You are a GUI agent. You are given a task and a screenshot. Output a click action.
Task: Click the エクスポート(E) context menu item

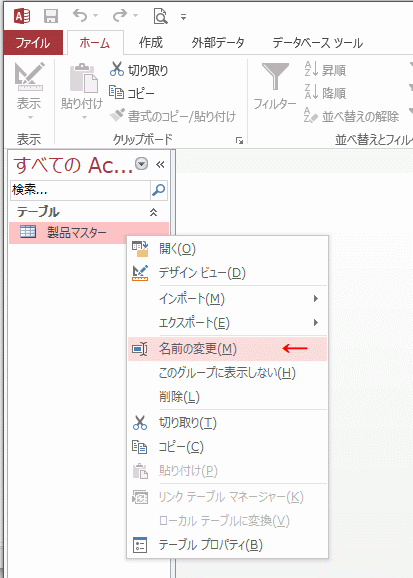(x=228, y=323)
